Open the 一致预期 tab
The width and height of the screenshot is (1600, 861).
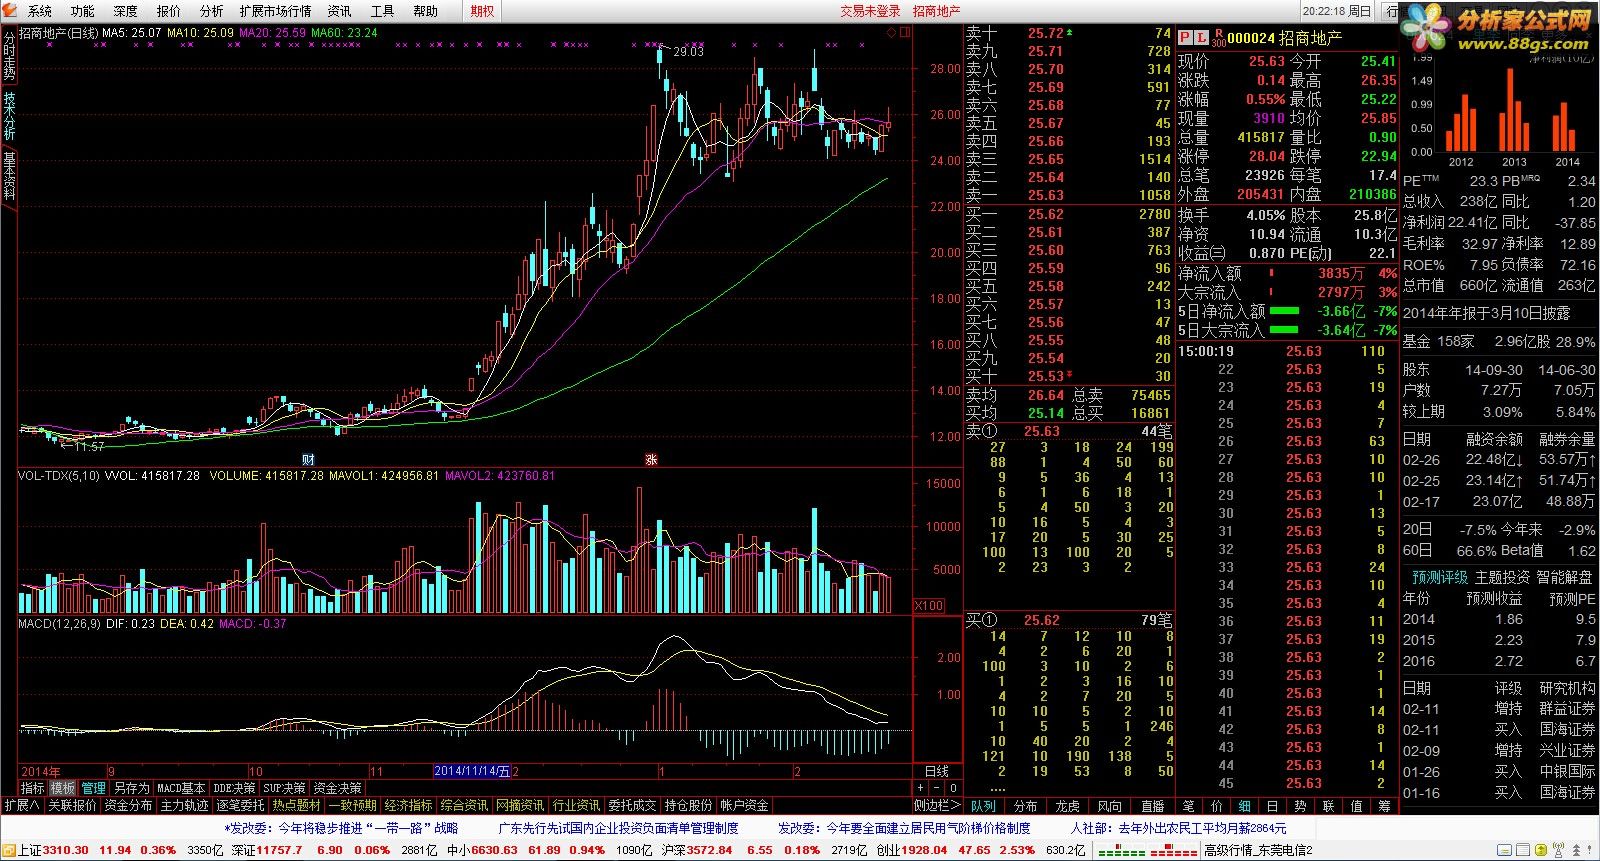[352, 805]
